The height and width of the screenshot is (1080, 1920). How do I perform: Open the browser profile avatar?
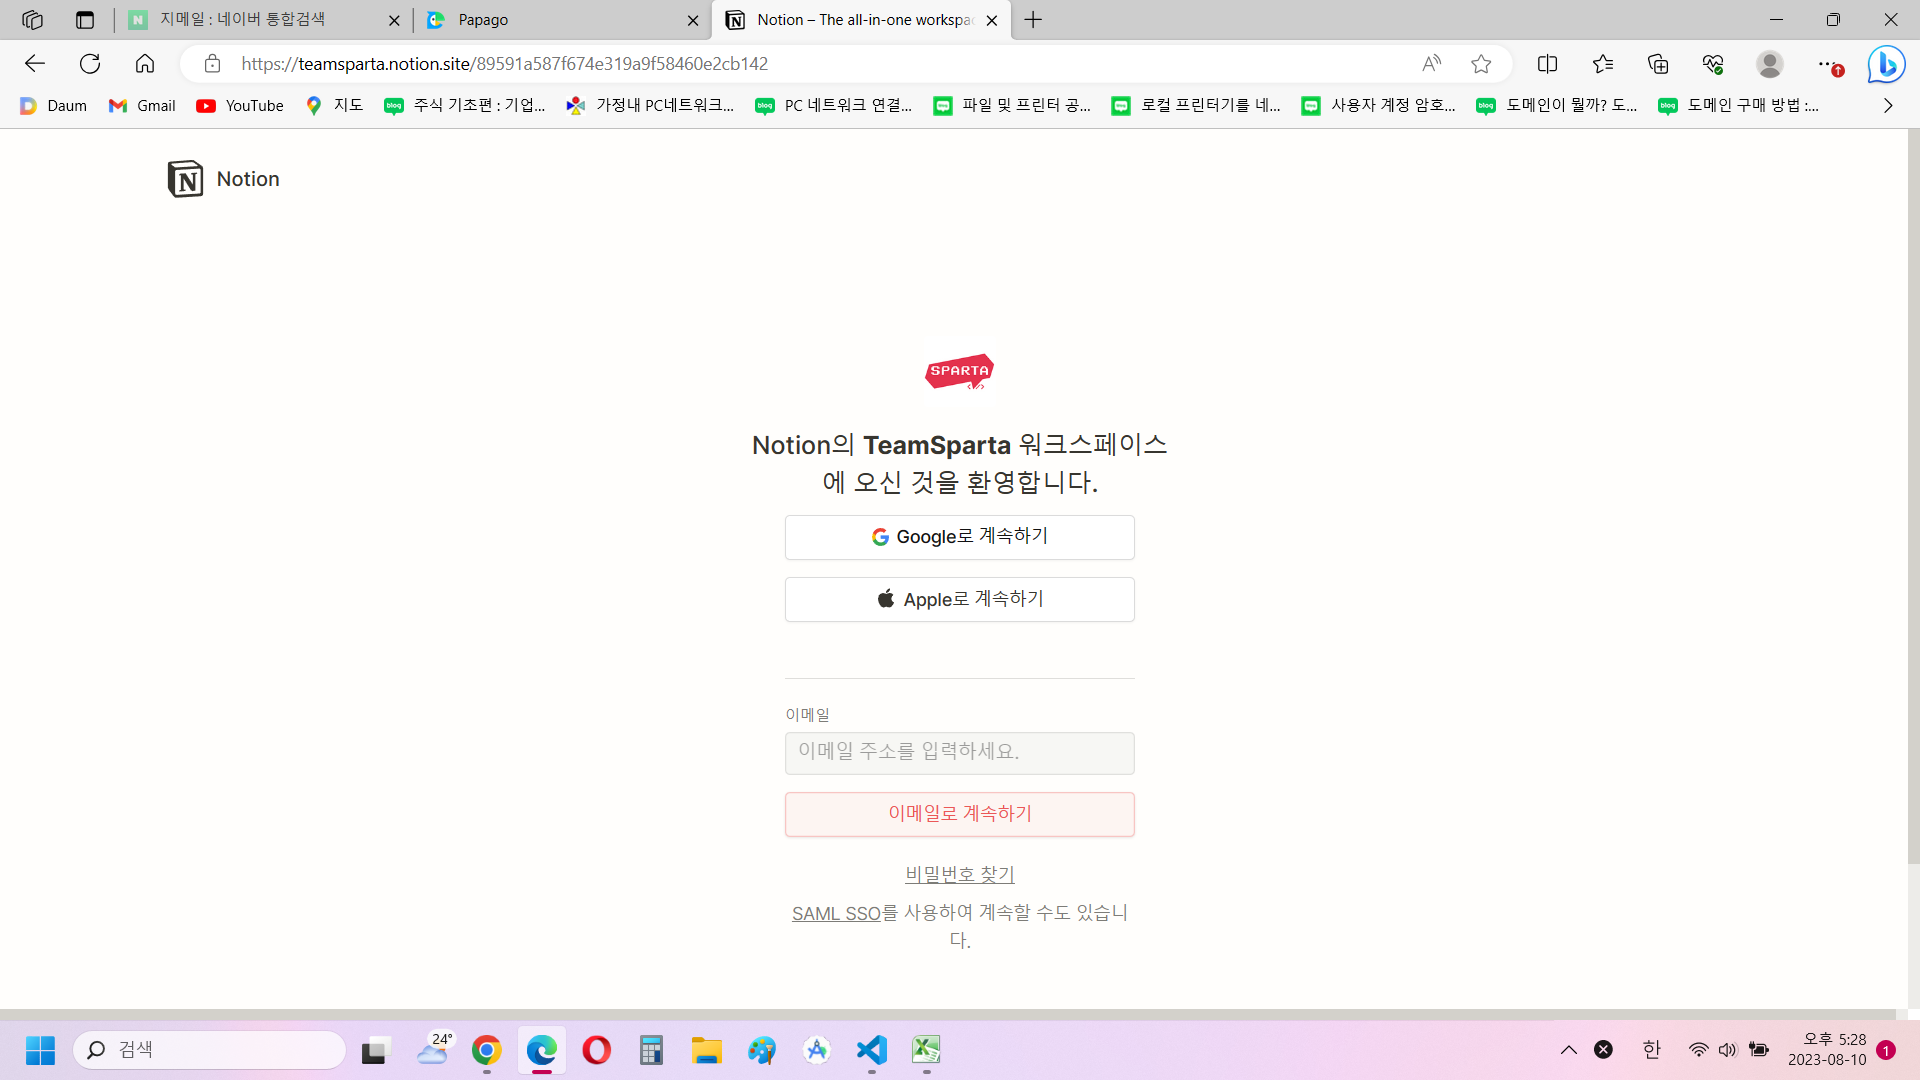[x=1769, y=64]
